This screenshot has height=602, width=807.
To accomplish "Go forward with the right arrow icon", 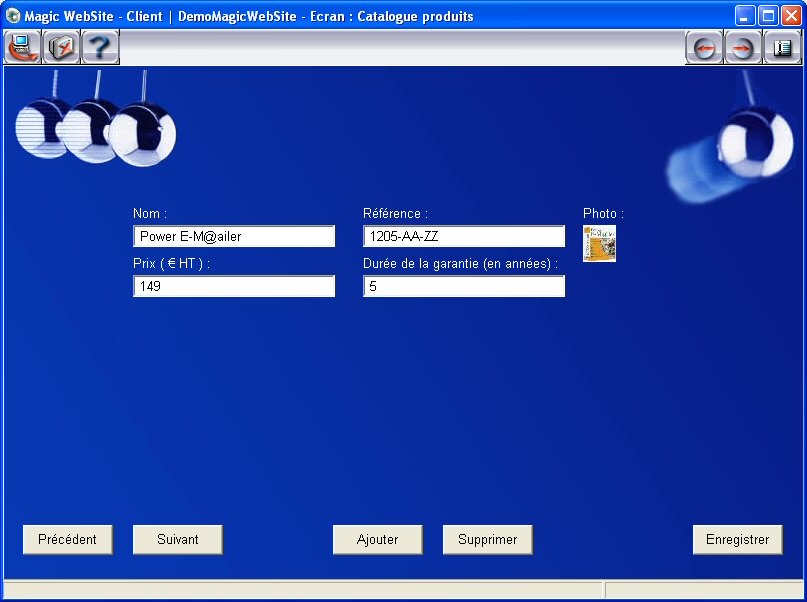I will [743, 48].
